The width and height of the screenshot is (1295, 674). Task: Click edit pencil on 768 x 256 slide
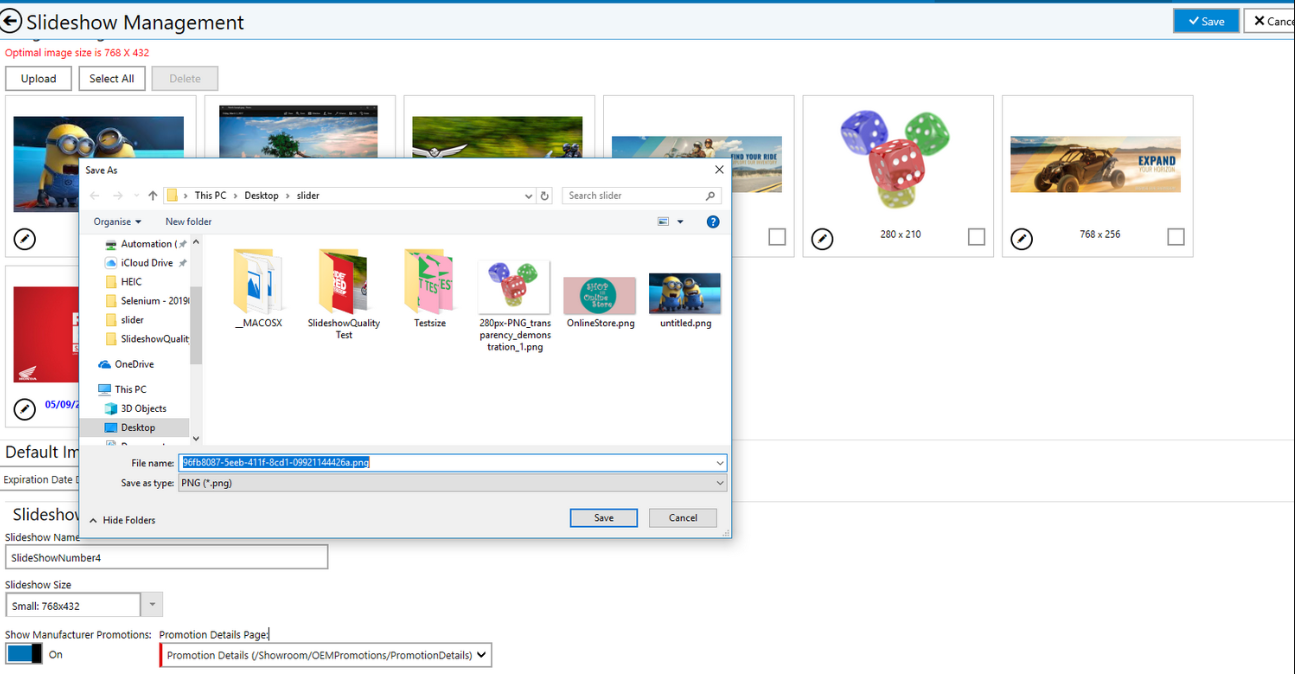(1021, 239)
